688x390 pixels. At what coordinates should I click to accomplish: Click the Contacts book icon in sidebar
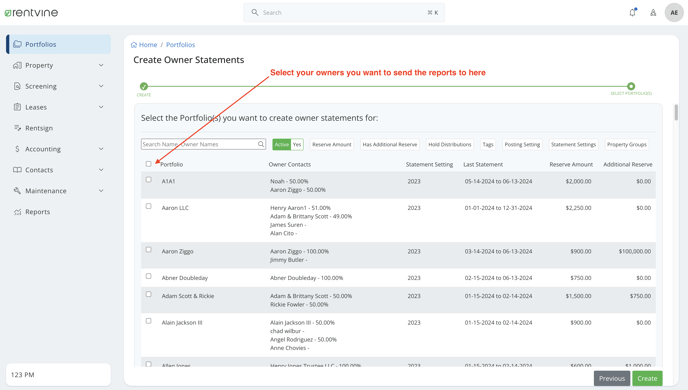pyautogui.click(x=17, y=170)
